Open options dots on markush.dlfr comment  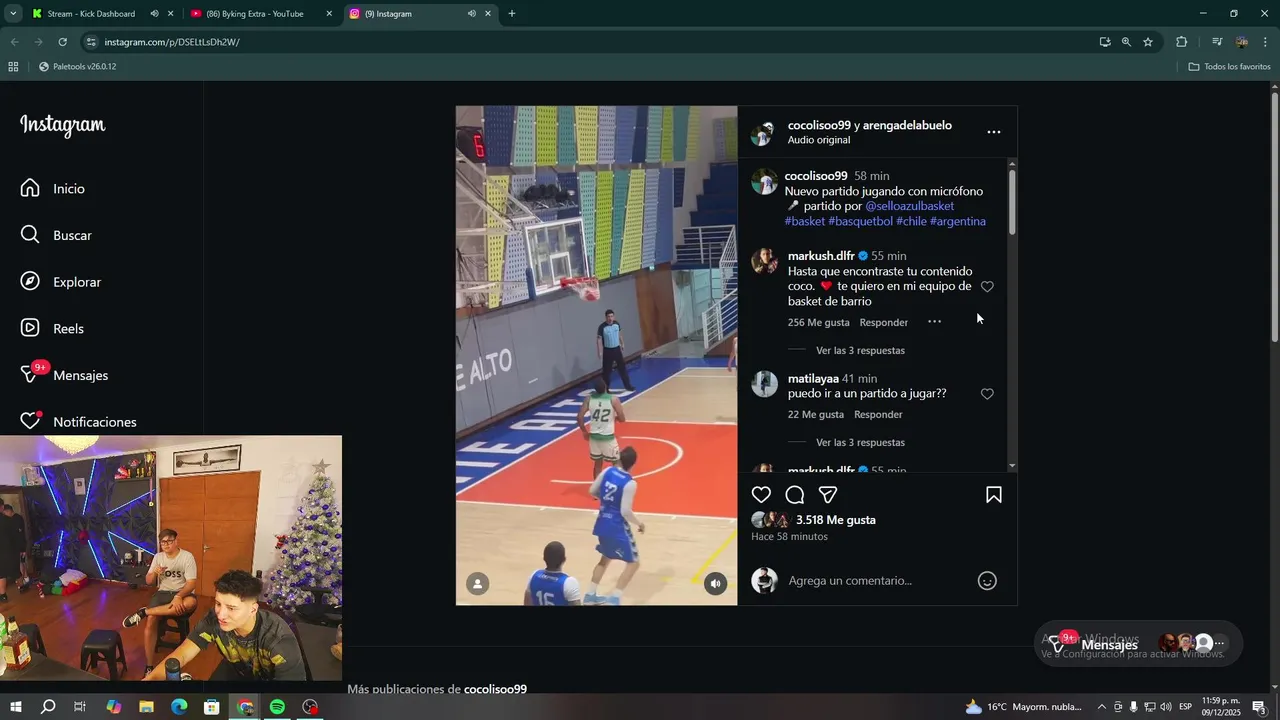(x=934, y=322)
